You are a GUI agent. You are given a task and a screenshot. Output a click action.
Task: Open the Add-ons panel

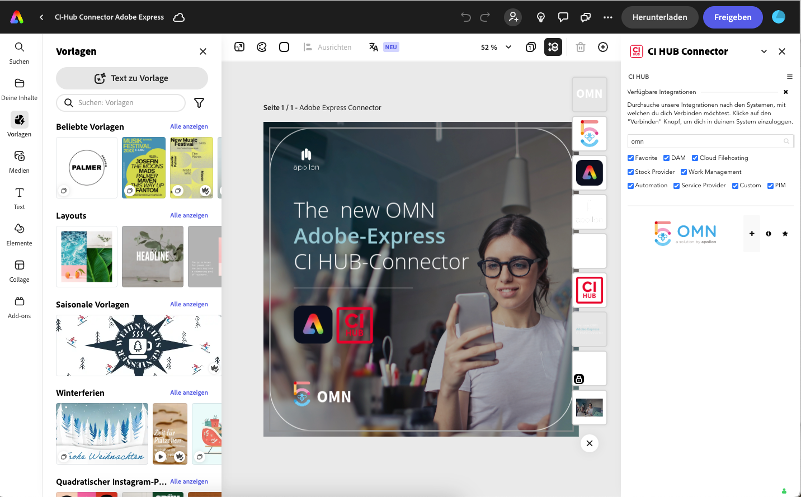pos(19,307)
